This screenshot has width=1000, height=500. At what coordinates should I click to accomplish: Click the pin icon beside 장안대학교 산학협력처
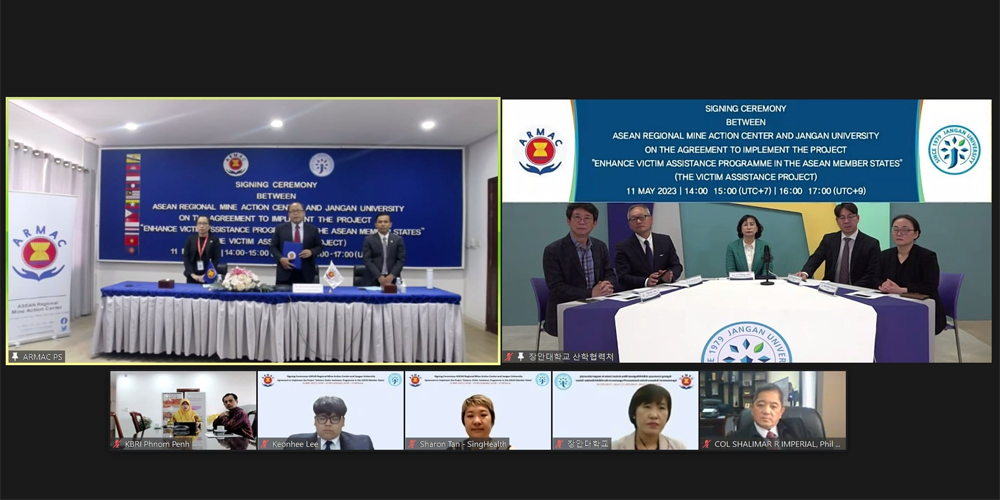[x=521, y=356]
